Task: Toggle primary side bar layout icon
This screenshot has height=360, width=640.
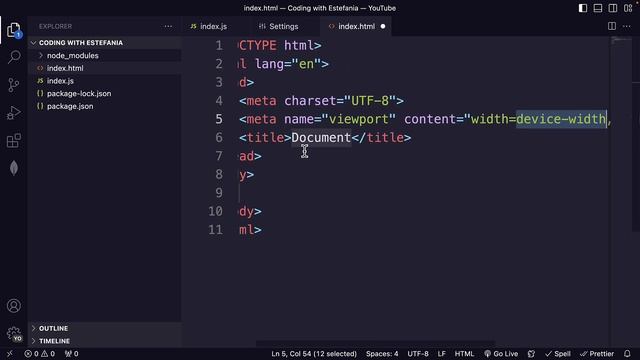Action: pyautogui.click(x=582, y=8)
